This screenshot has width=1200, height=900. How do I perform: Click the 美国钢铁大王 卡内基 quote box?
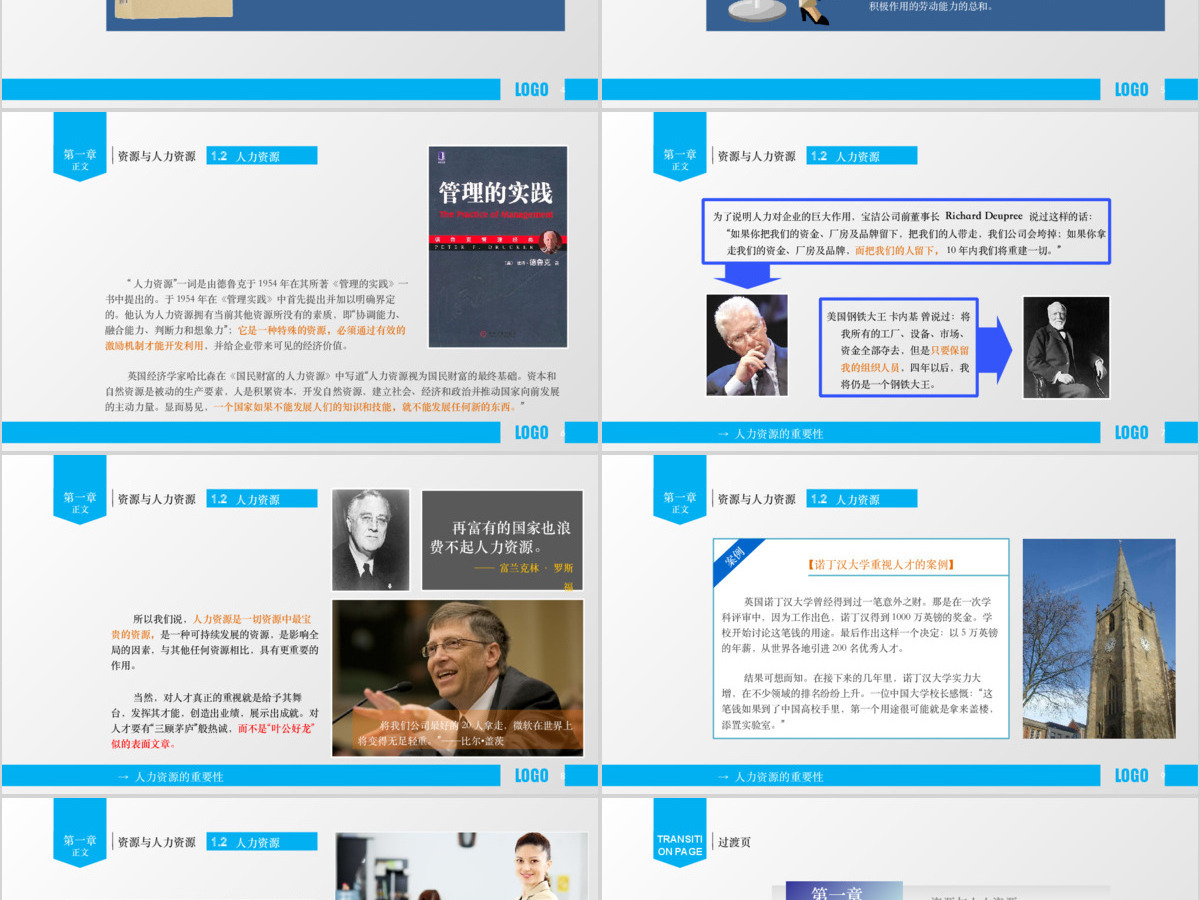[898, 348]
